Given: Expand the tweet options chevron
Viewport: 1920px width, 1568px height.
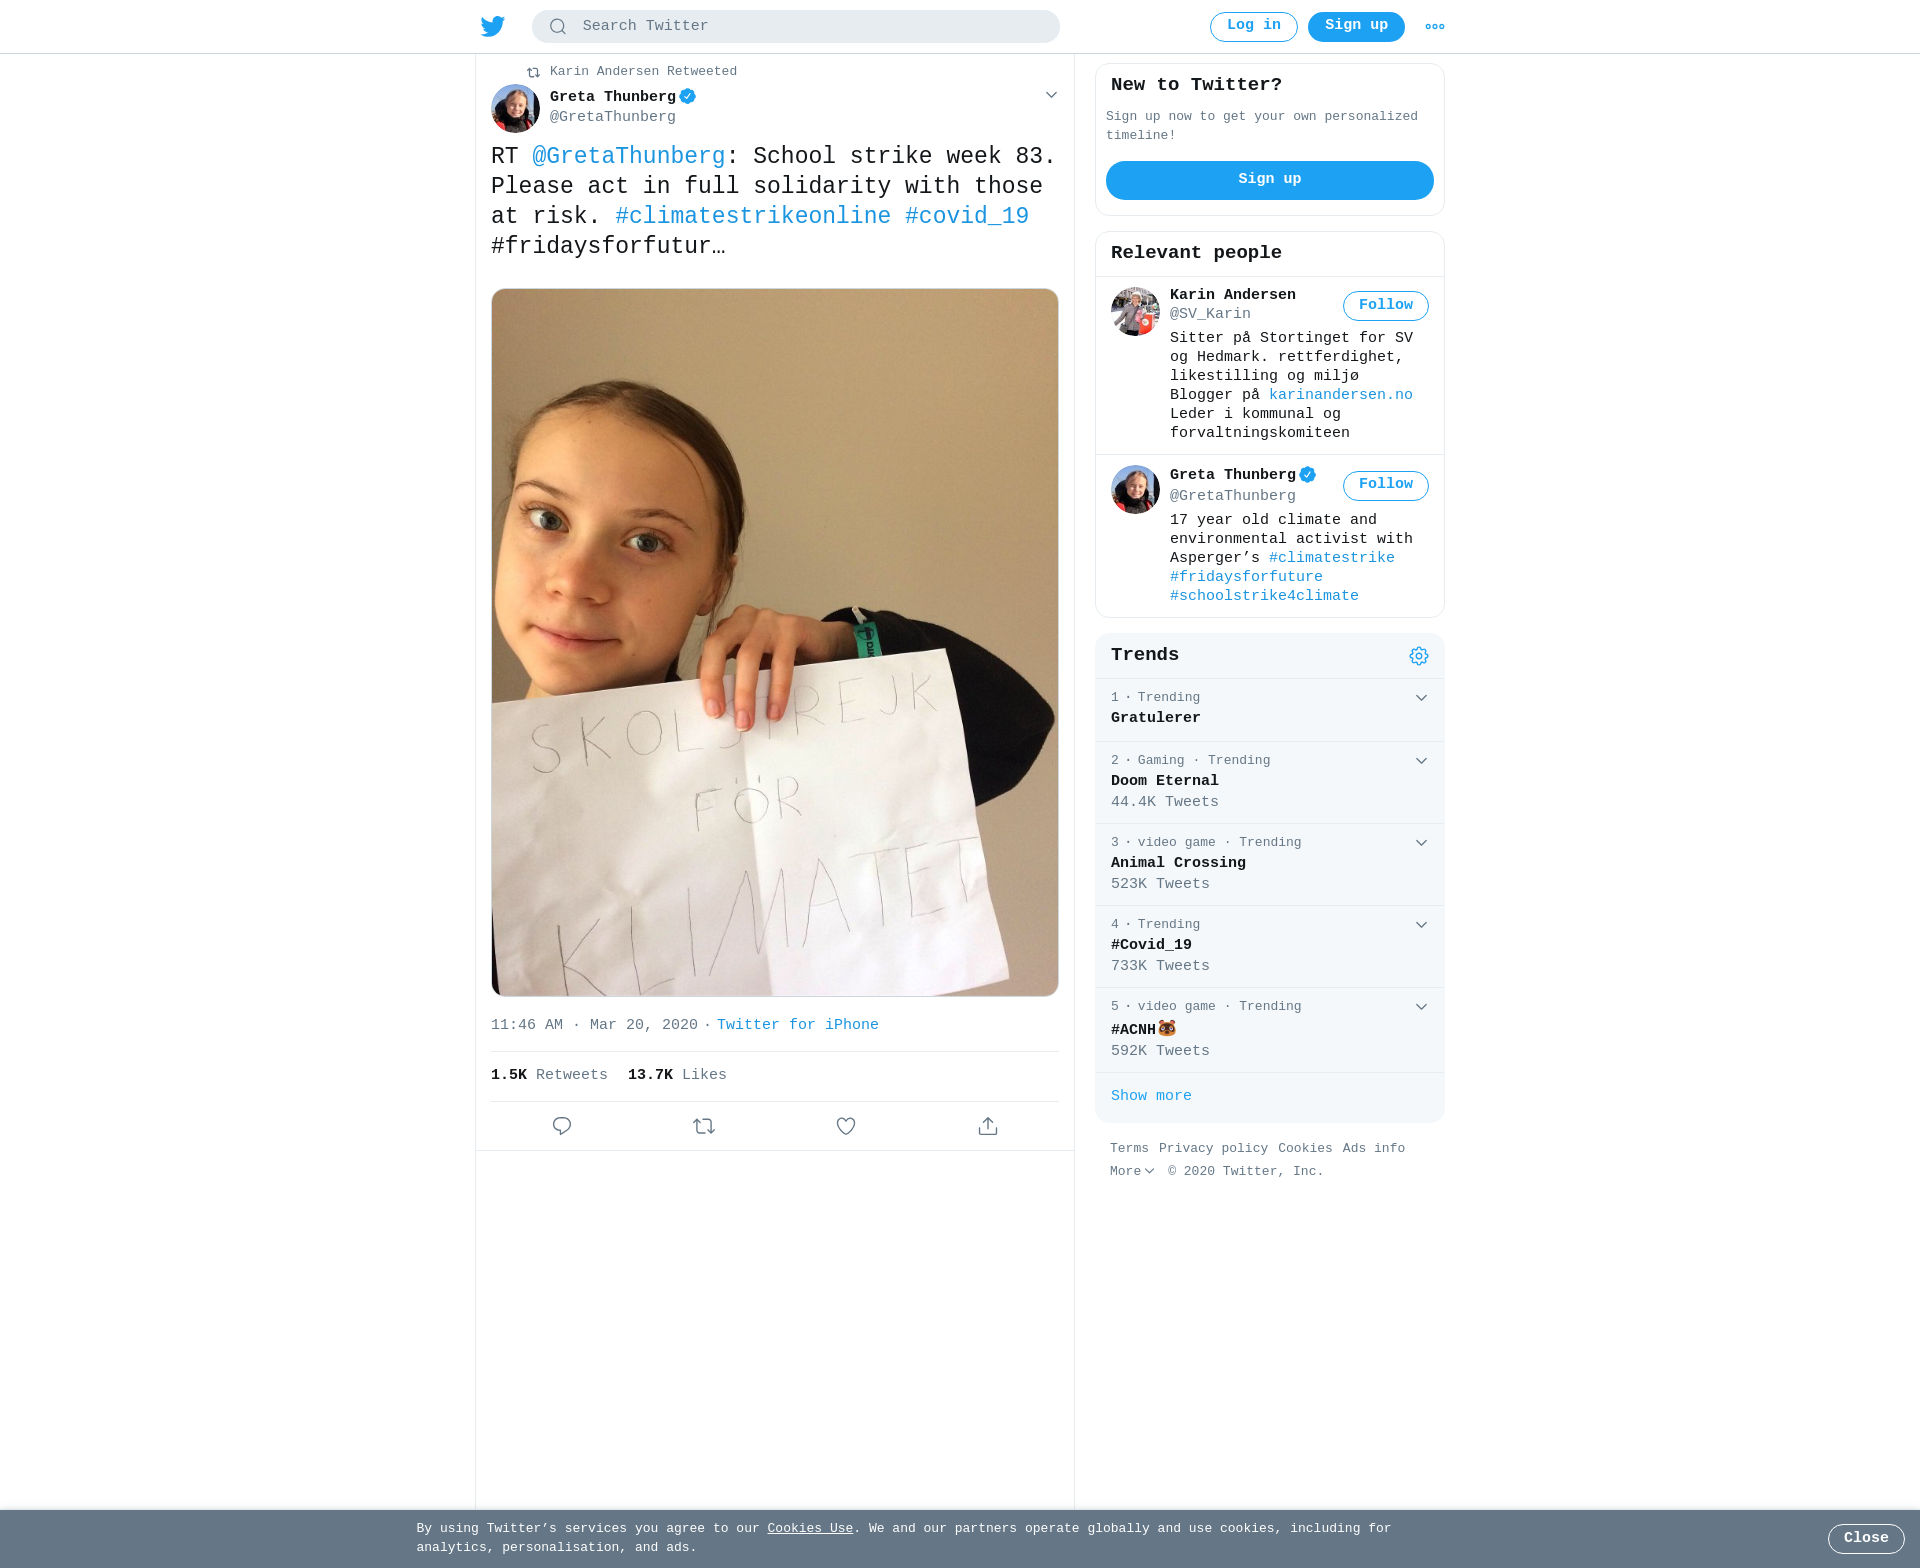Looking at the screenshot, I should click(x=1051, y=95).
